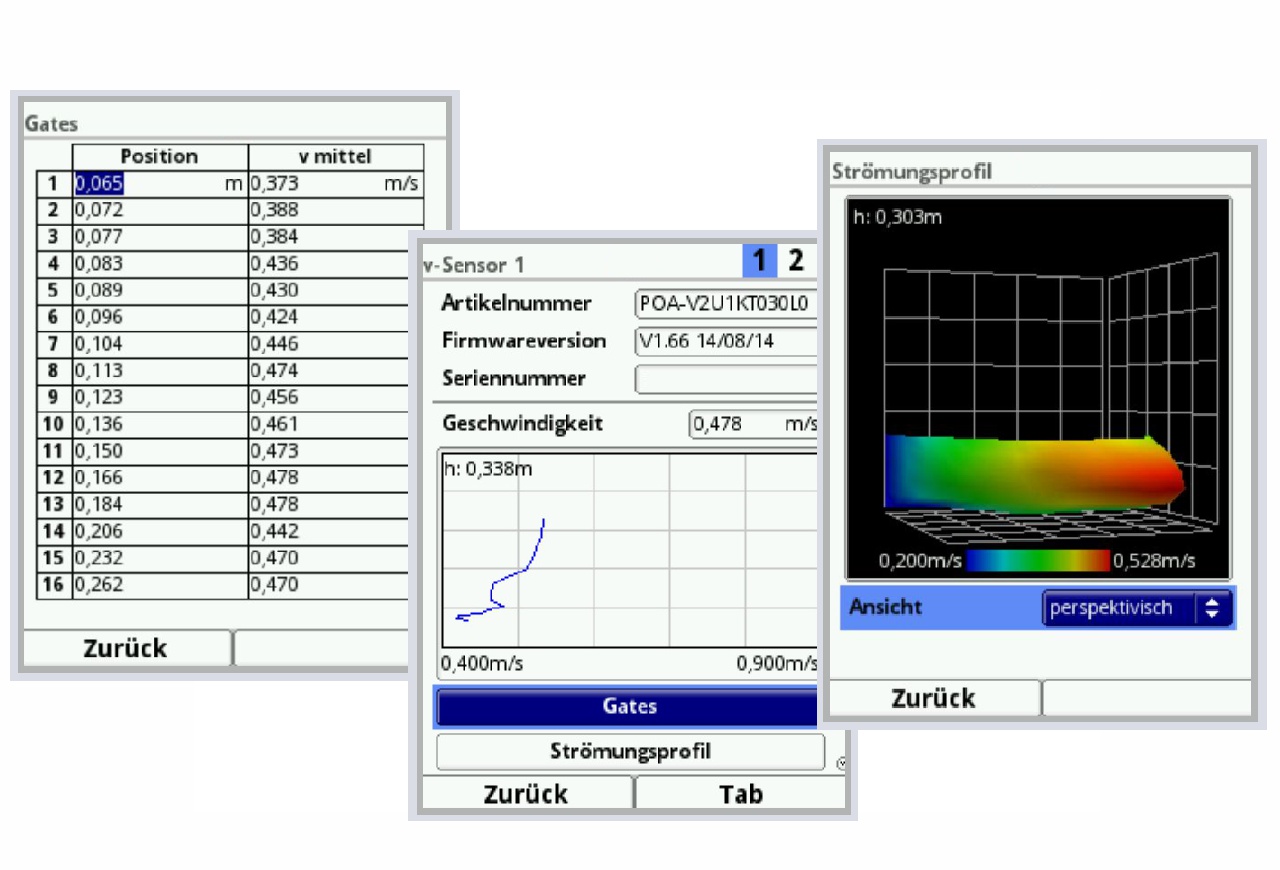
Task: Select sensor tab number 1
Action: [759, 261]
